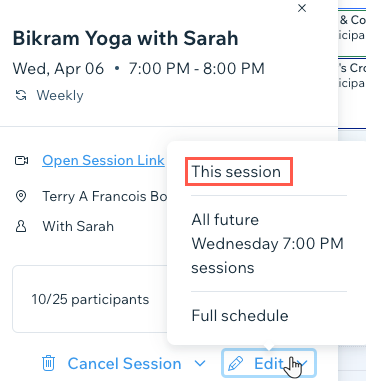Expand the Cancel Session dropdown arrow
Image resolution: width=366 pixels, height=381 pixels.
[x=200, y=363]
